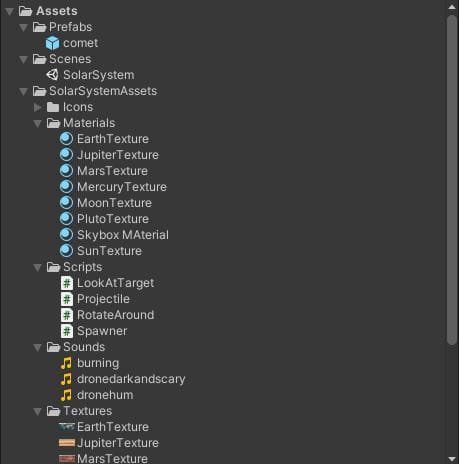Click the Projectile C# script icon
This screenshot has height=464, width=459.
tap(67, 299)
